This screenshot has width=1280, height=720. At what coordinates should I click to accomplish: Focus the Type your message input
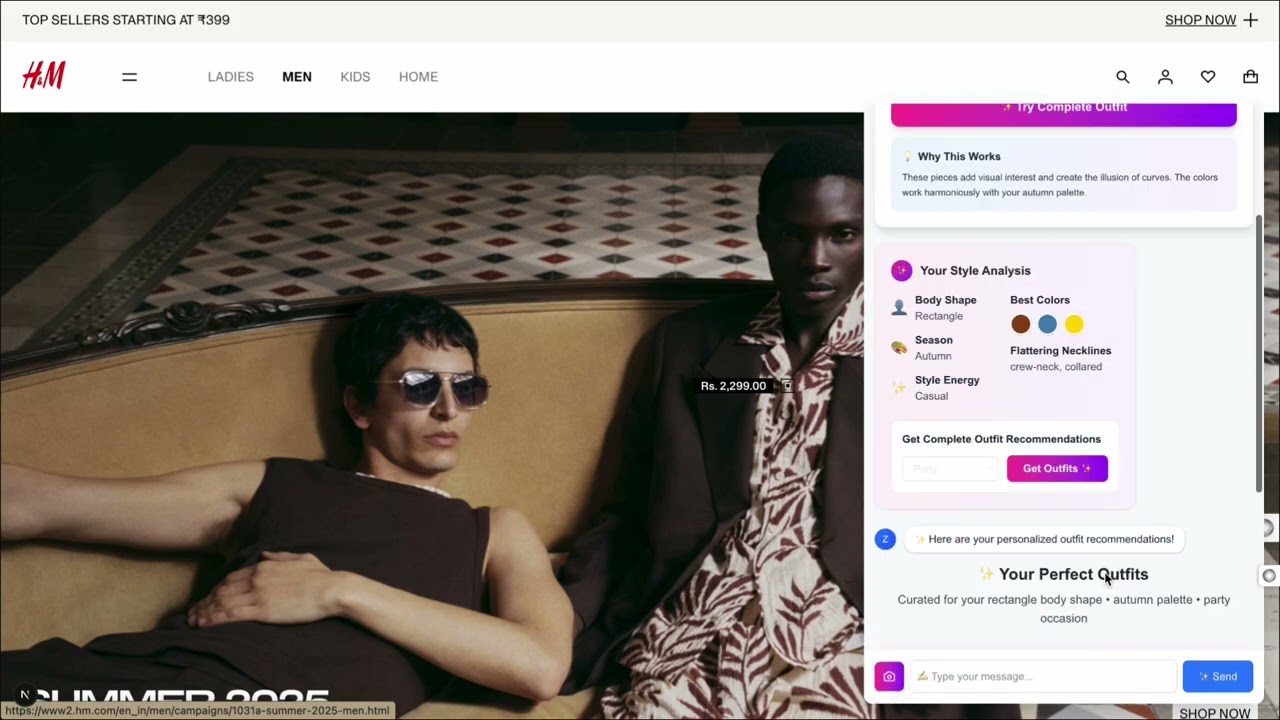tap(1043, 676)
